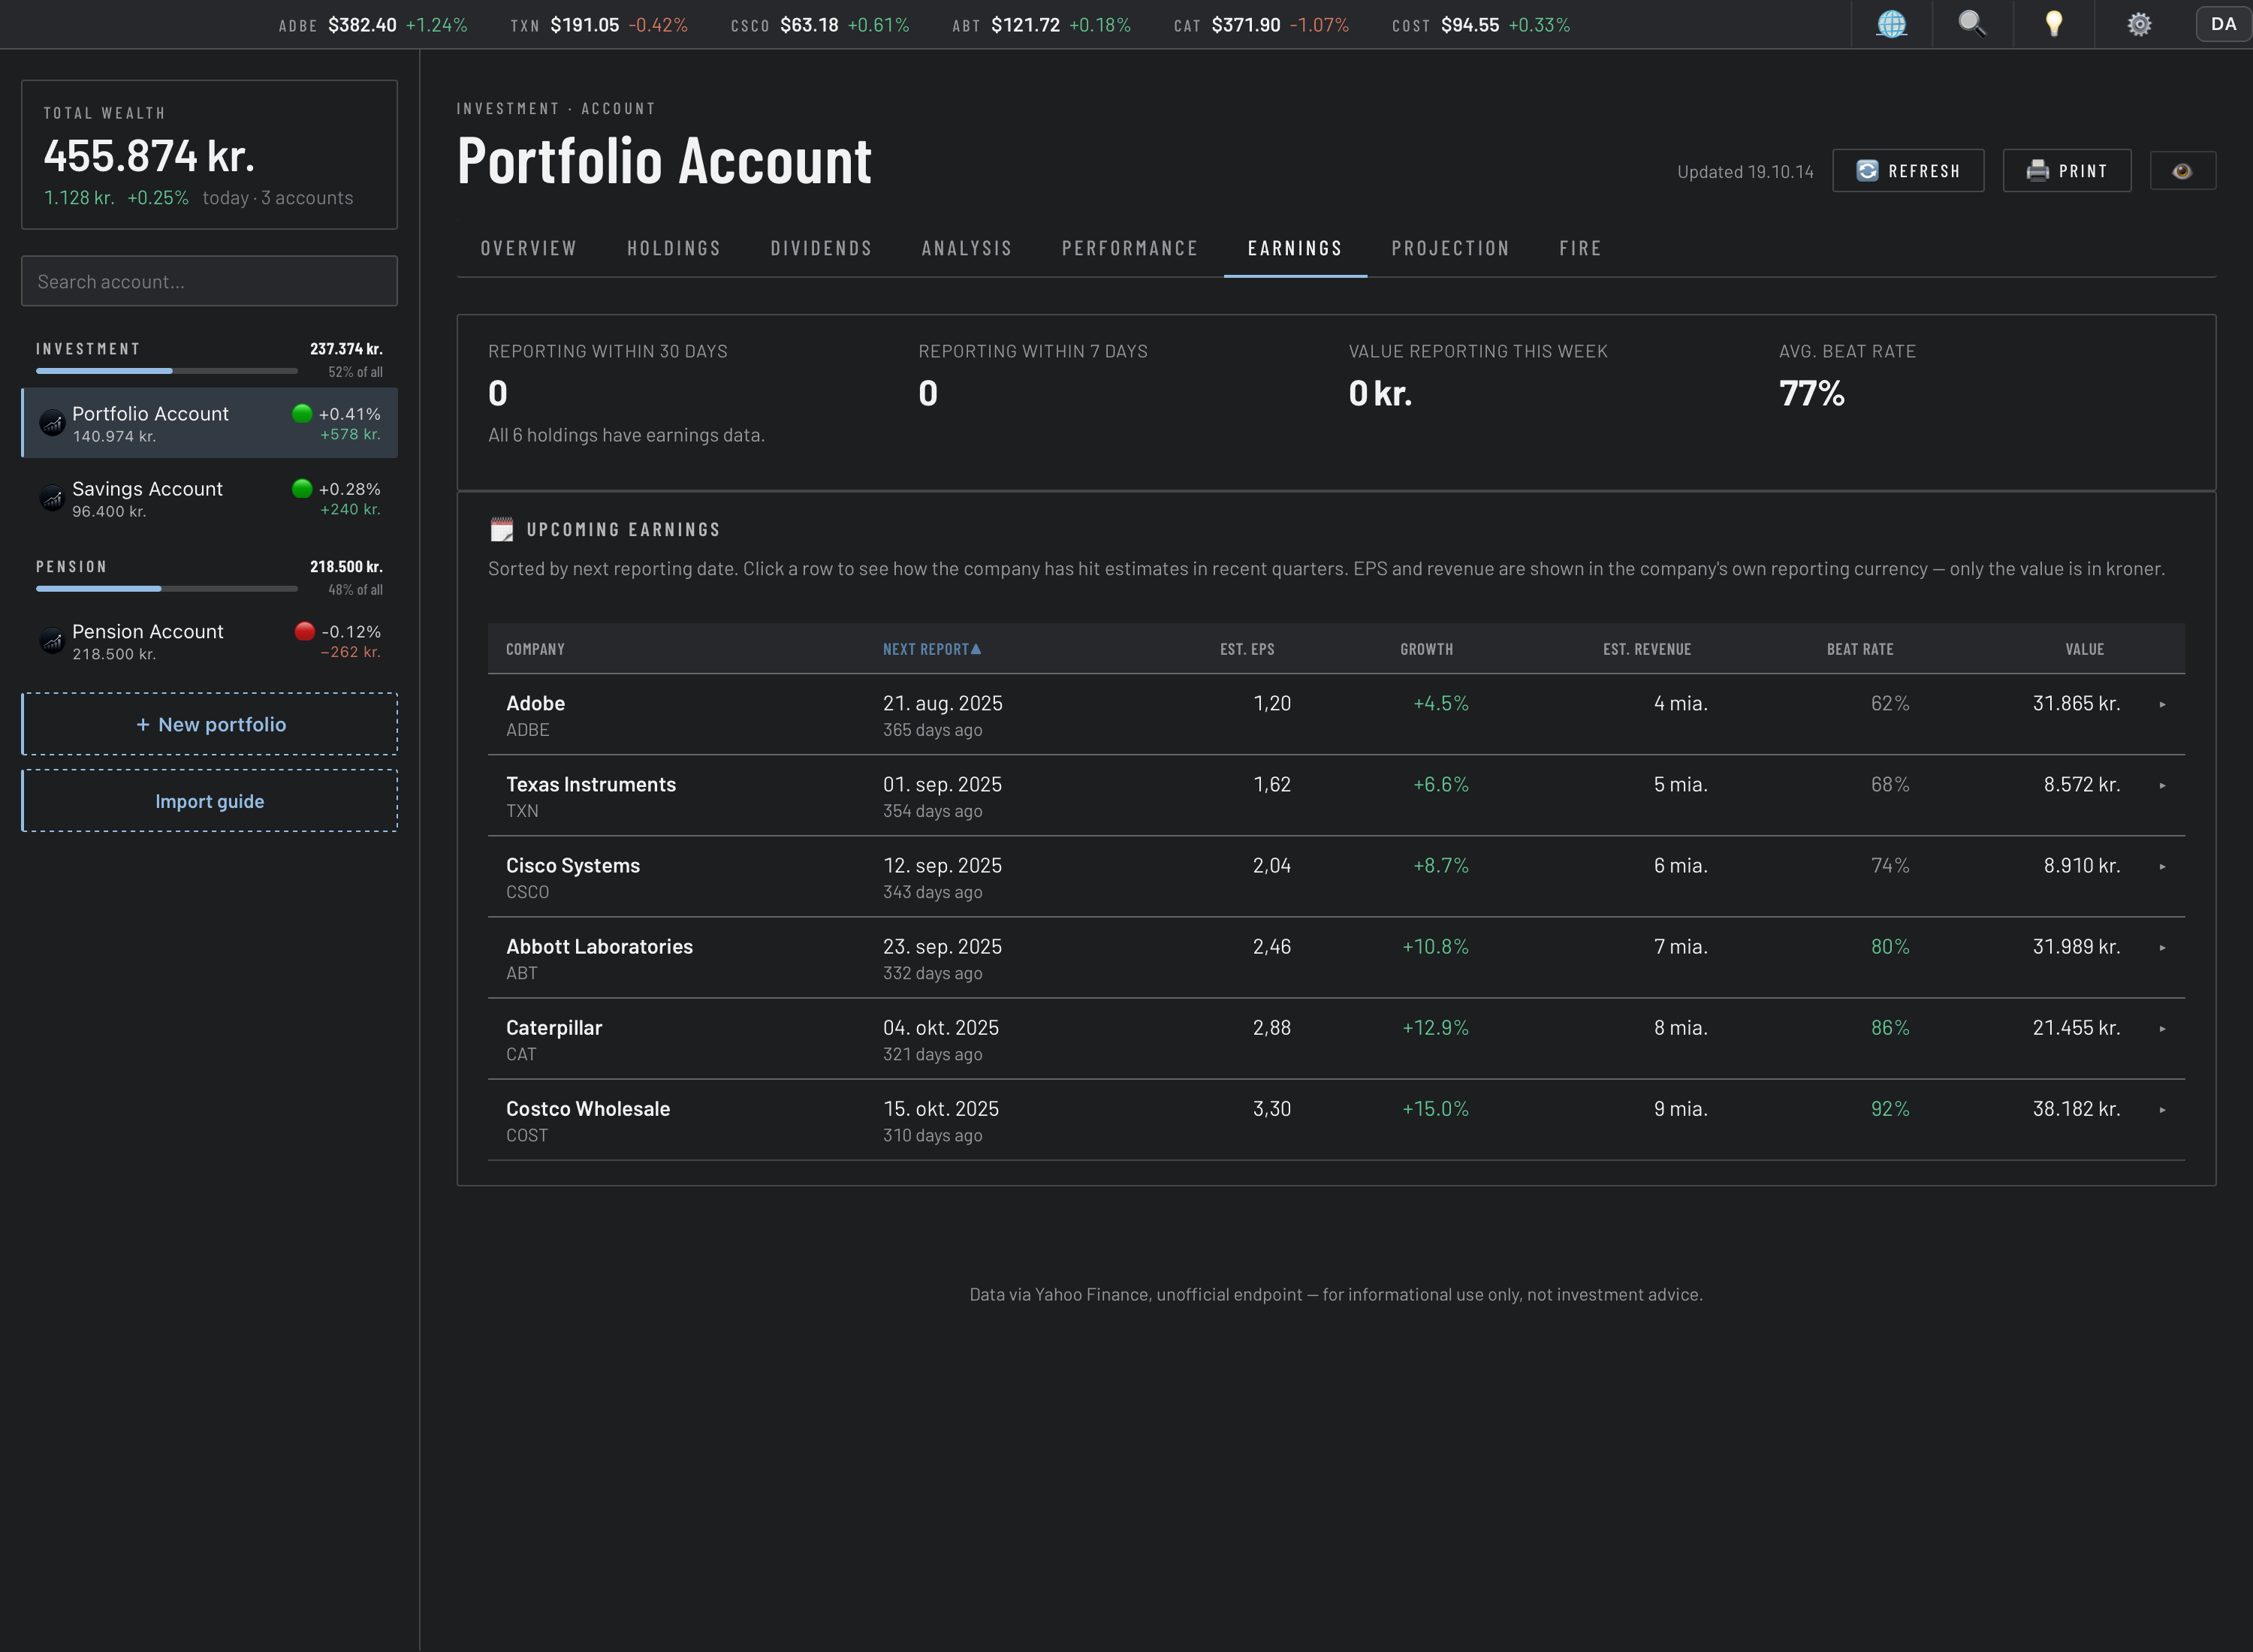Open the FIRE tab

(1581, 248)
